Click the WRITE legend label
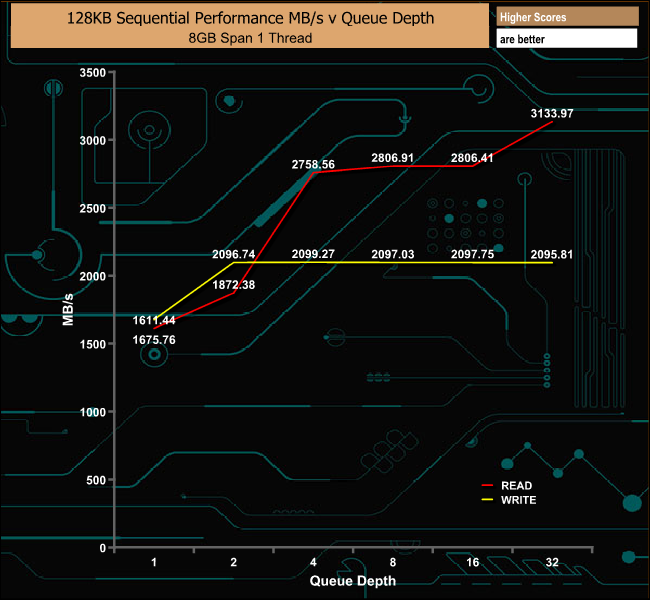 click(x=519, y=500)
